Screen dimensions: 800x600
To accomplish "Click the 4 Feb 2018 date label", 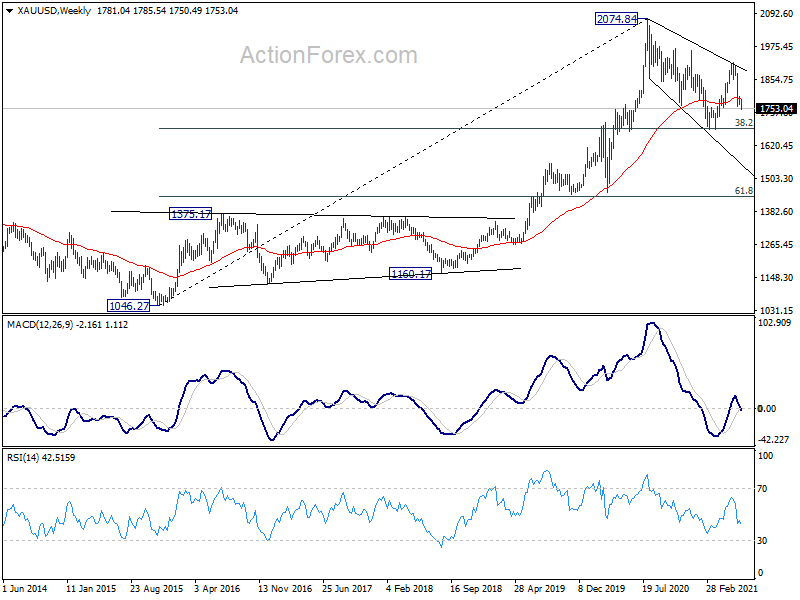I will click(x=410, y=588).
